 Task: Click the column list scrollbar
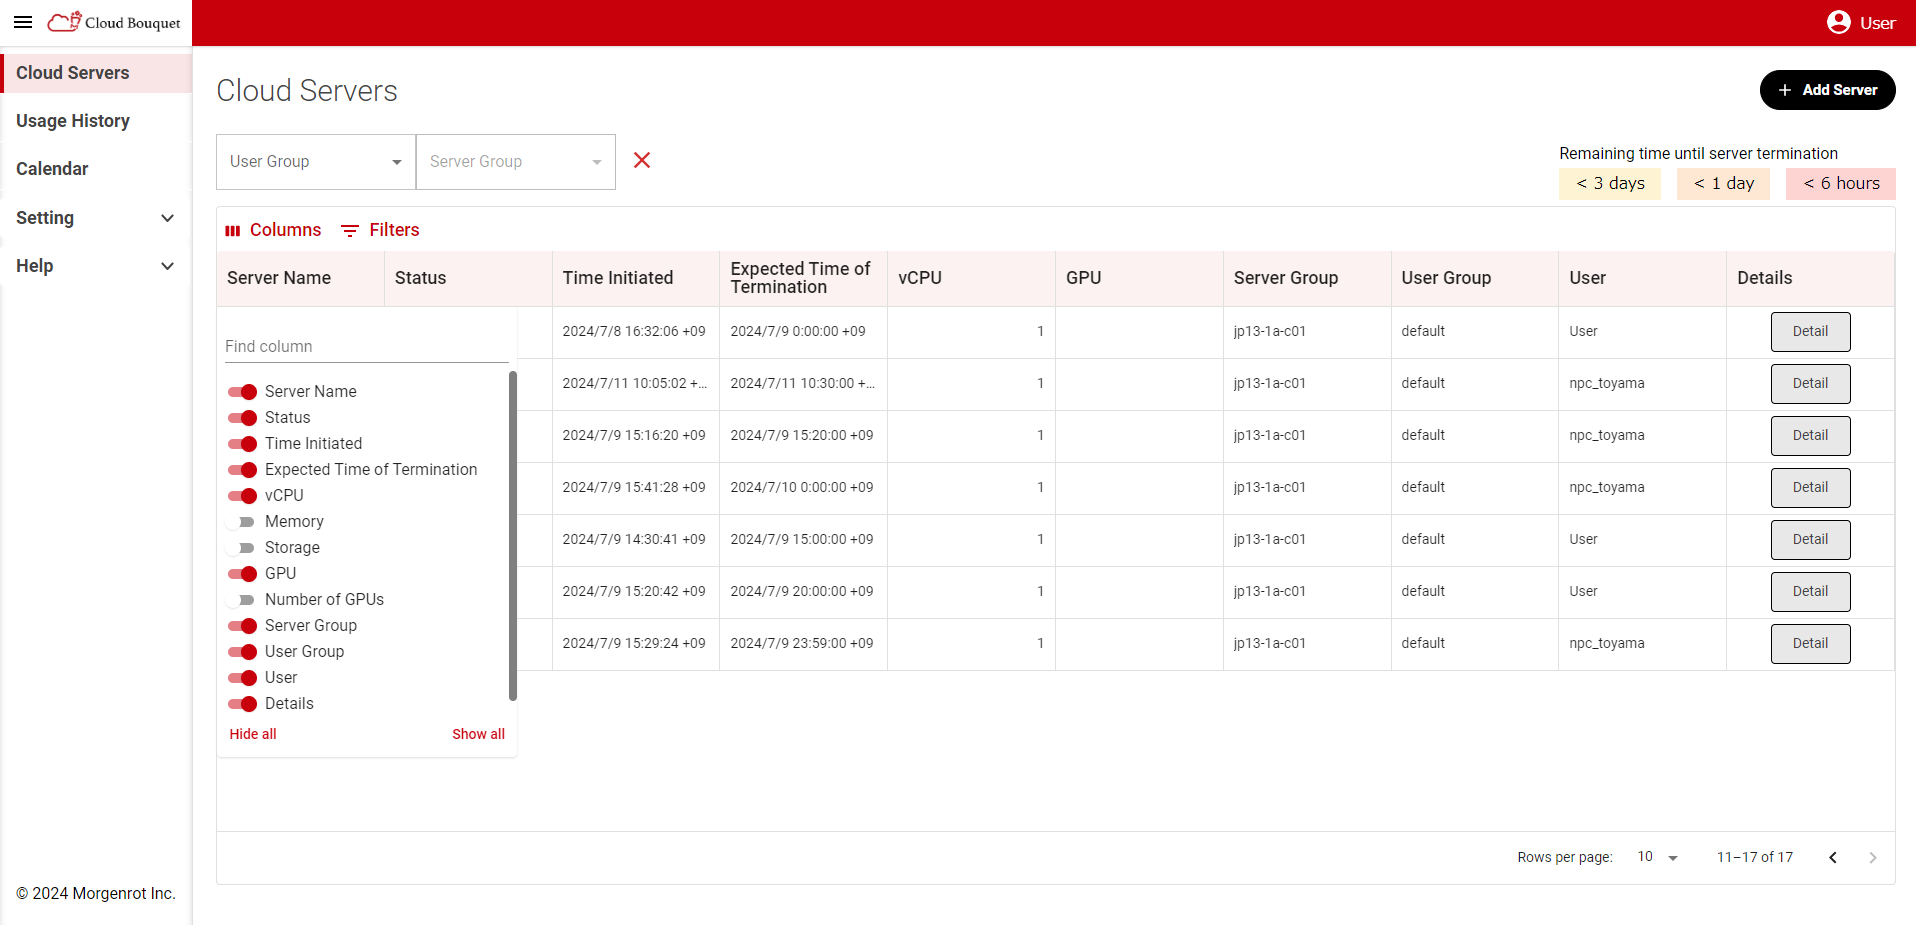tap(513, 536)
